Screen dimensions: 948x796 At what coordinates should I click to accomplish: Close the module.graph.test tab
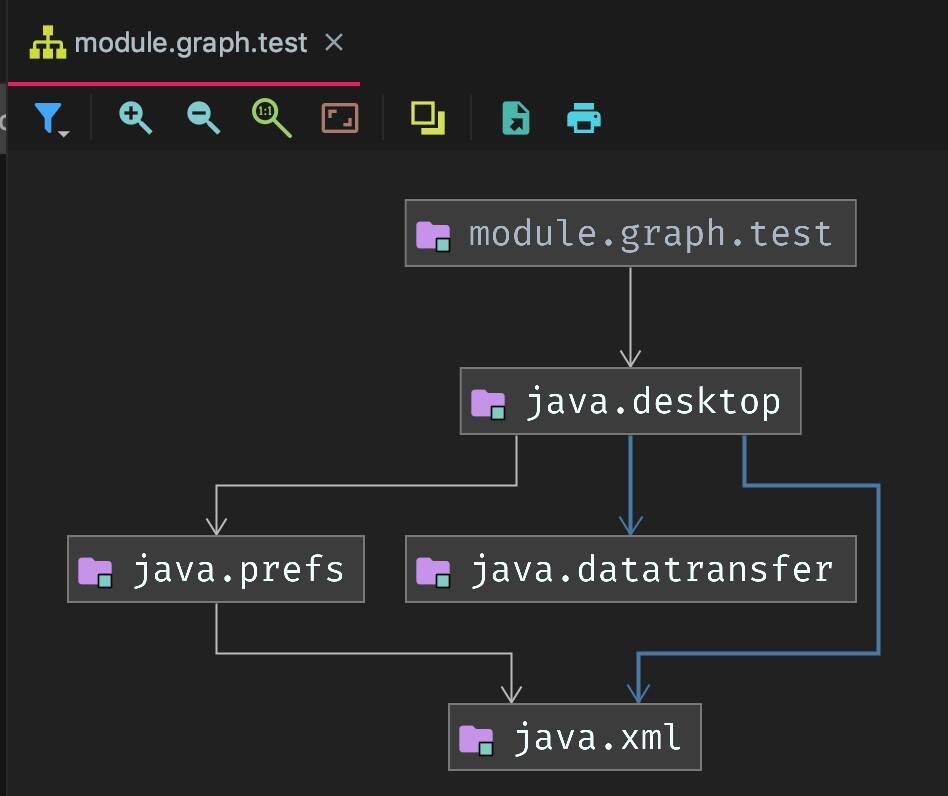click(333, 42)
